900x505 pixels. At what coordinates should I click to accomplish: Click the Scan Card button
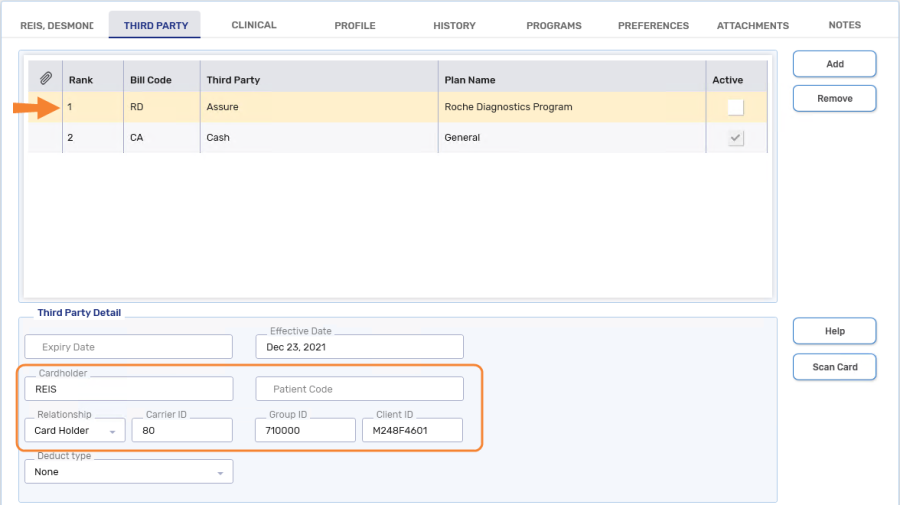(x=834, y=367)
